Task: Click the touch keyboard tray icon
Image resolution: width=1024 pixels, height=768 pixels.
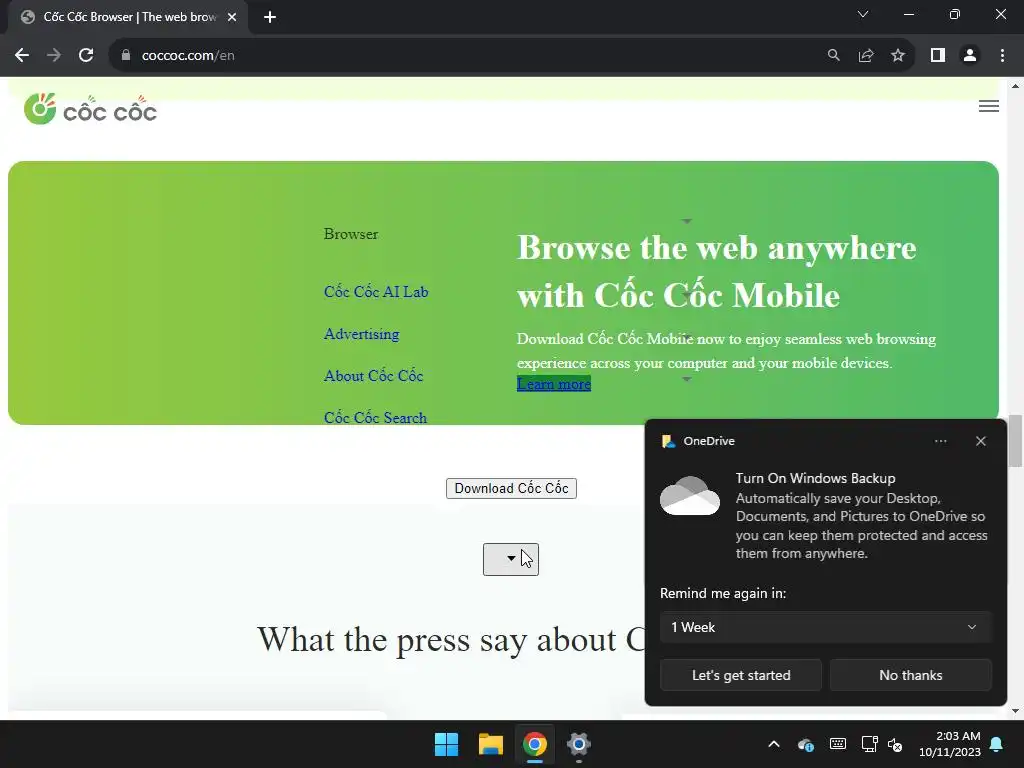Action: point(838,744)
